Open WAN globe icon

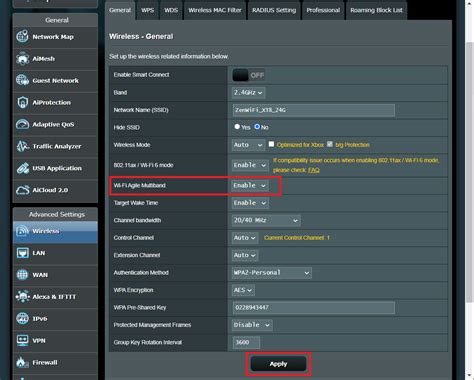[x=22, y=275]
